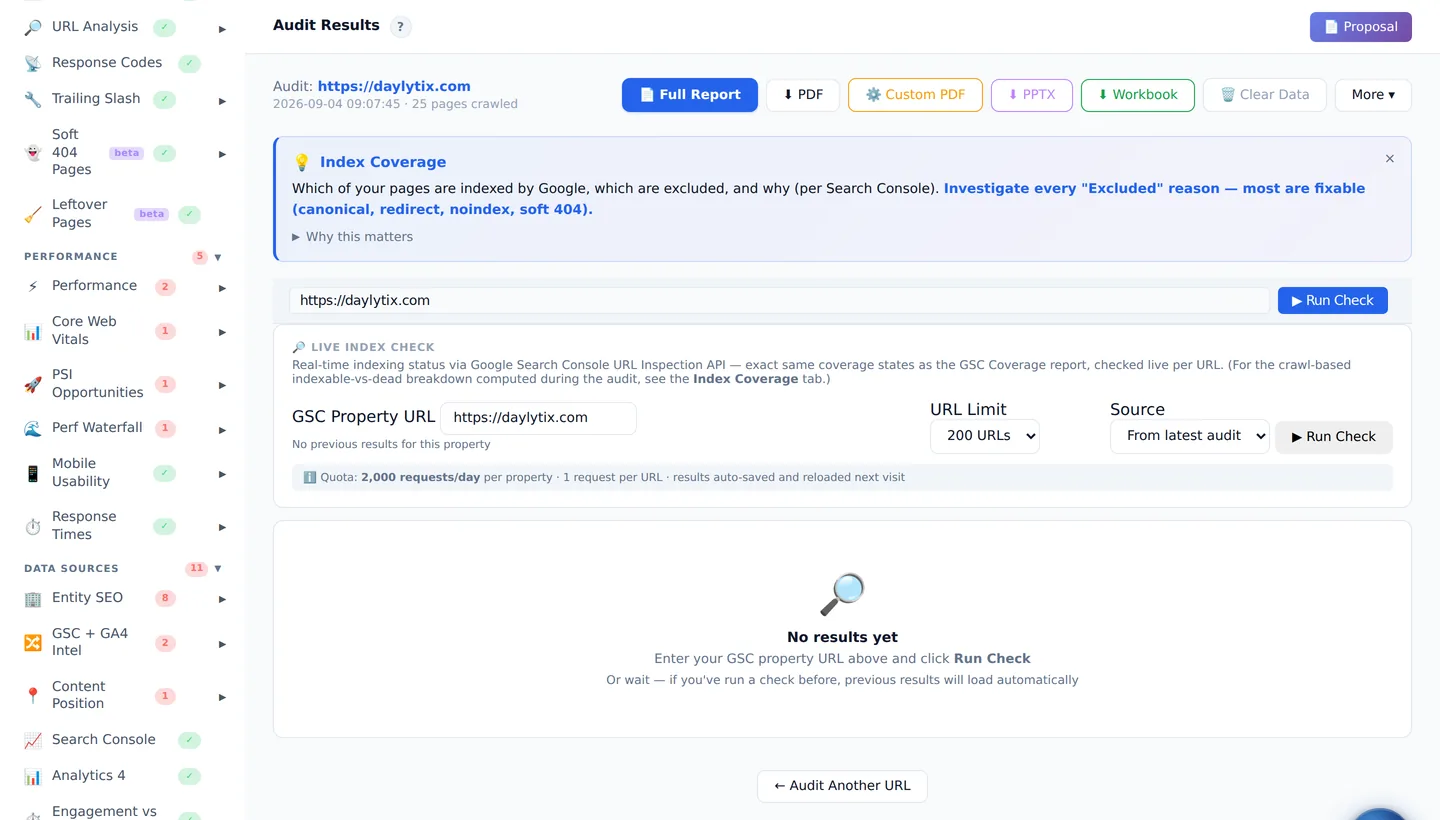
Task: Collapse the DATA SOURCES section
Action: click(218, 568)
